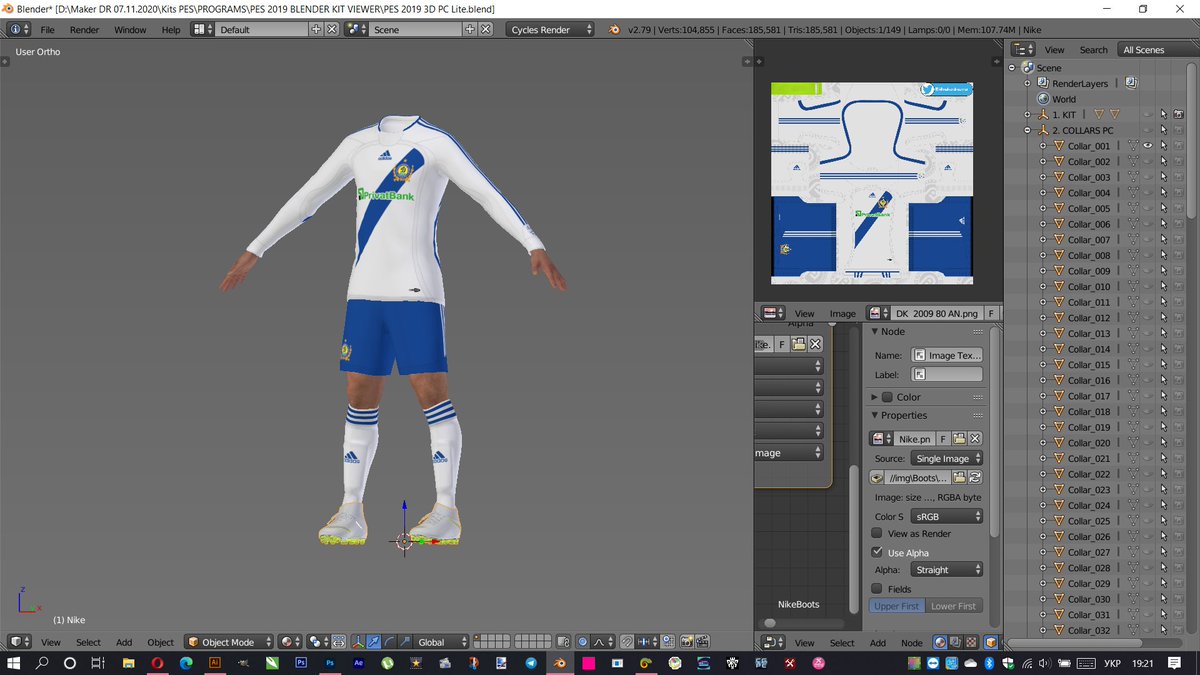Open the Object Mode dropdown
The width and height of the screenshot is (1200, 675).
point(228,642)
